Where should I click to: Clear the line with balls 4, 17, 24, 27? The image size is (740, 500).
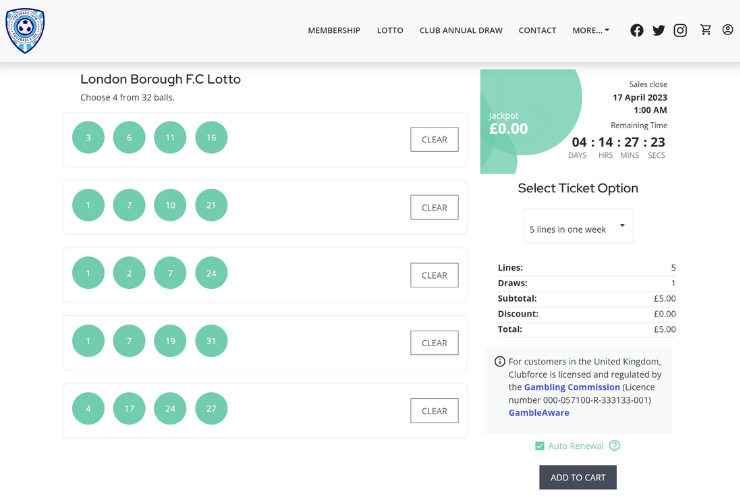pos(434,411)
